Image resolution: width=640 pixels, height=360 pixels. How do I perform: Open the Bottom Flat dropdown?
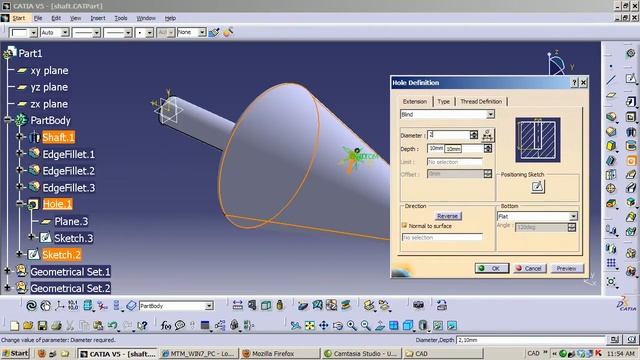(573, 216)
